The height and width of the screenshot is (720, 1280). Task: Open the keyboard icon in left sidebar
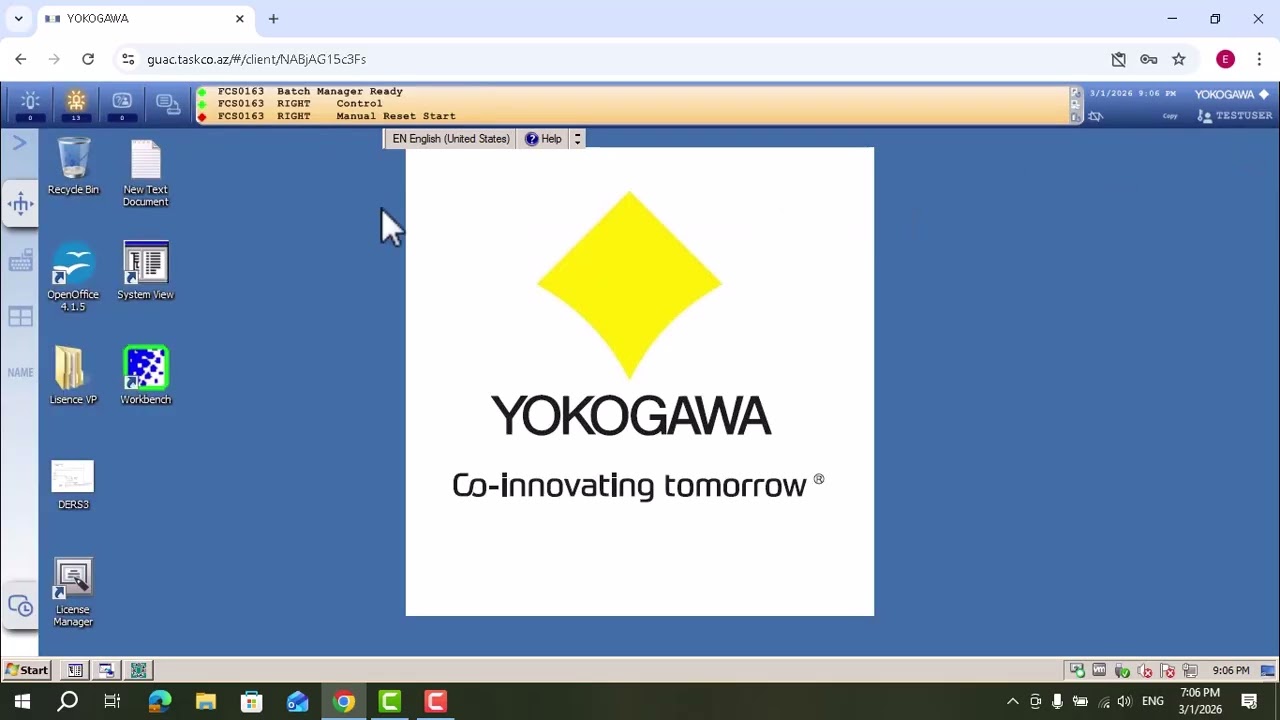[x=20, y=262]
